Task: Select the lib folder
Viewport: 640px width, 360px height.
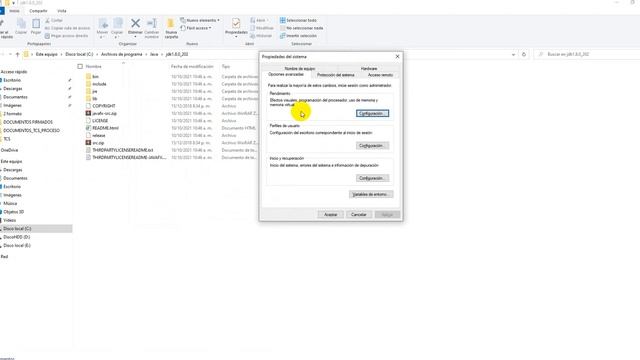Action: (x=95, y=99)
